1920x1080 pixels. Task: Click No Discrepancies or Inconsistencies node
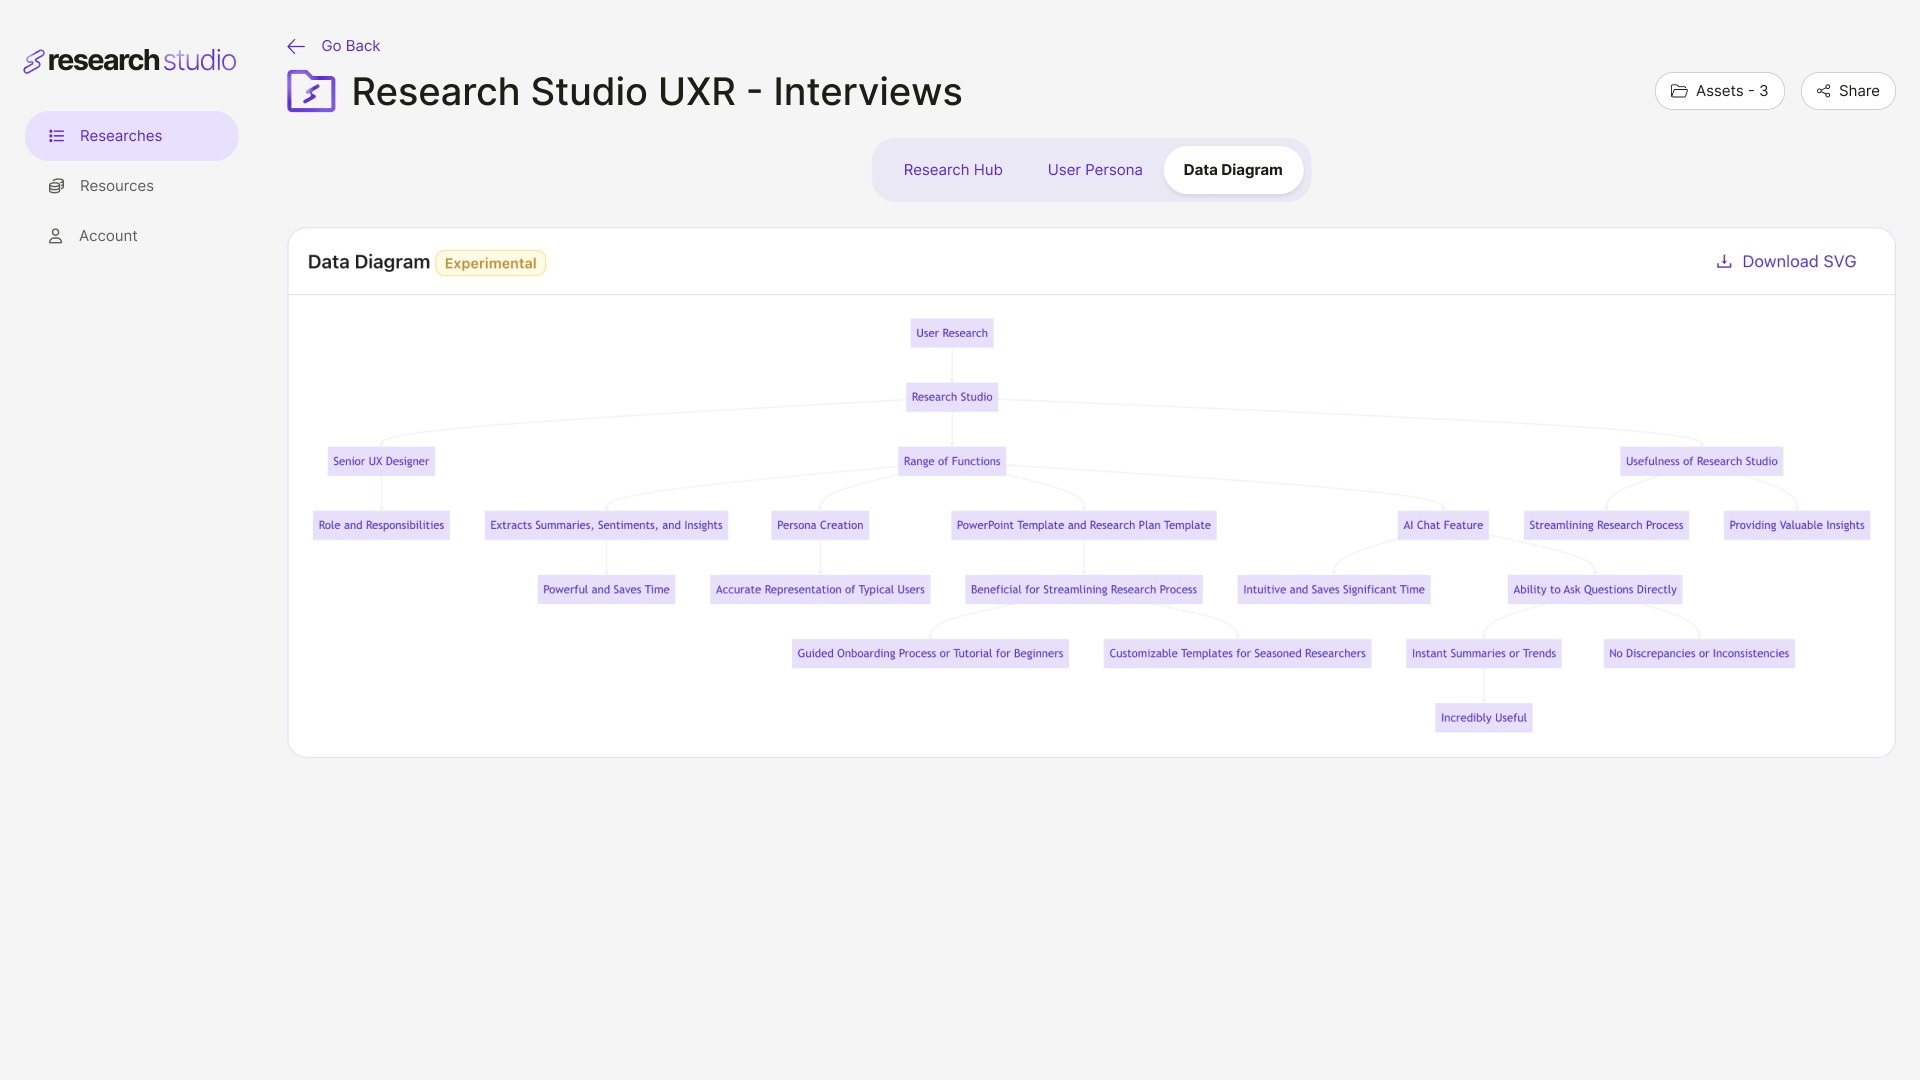pyautogui.click(x=1699, y=653)
